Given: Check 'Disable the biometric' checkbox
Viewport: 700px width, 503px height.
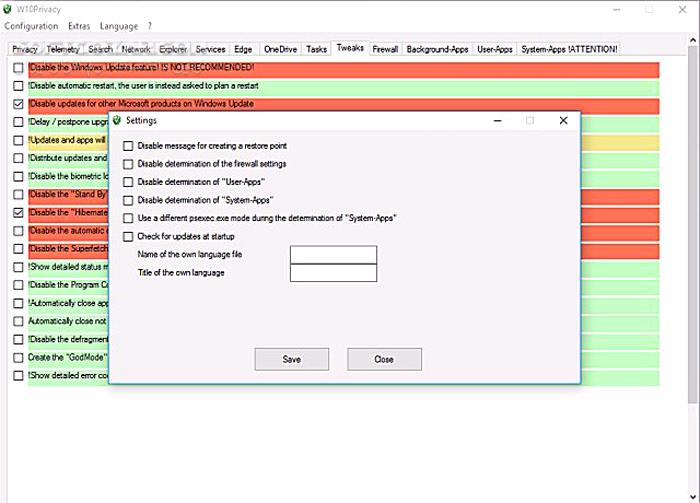Looking at the screenshot, I should click(x=18, y=176).
